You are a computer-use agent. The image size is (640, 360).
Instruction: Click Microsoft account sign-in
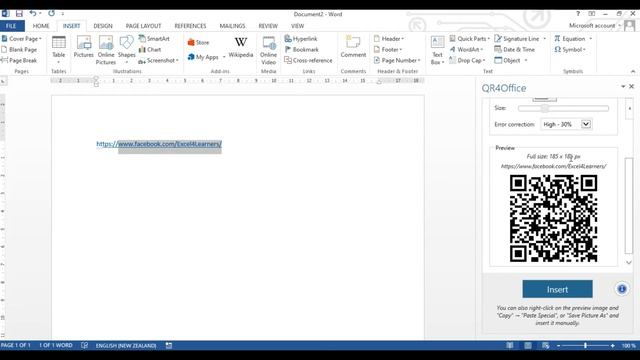[592, 26]
